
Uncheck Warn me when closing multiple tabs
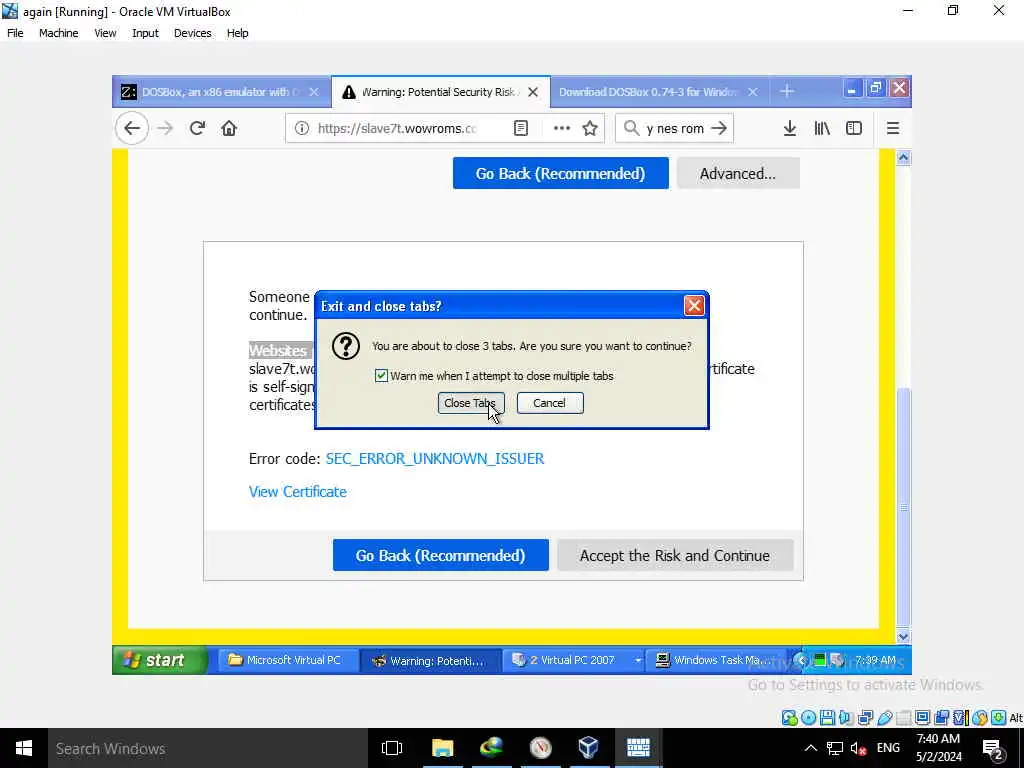click(x=381, y=376)
